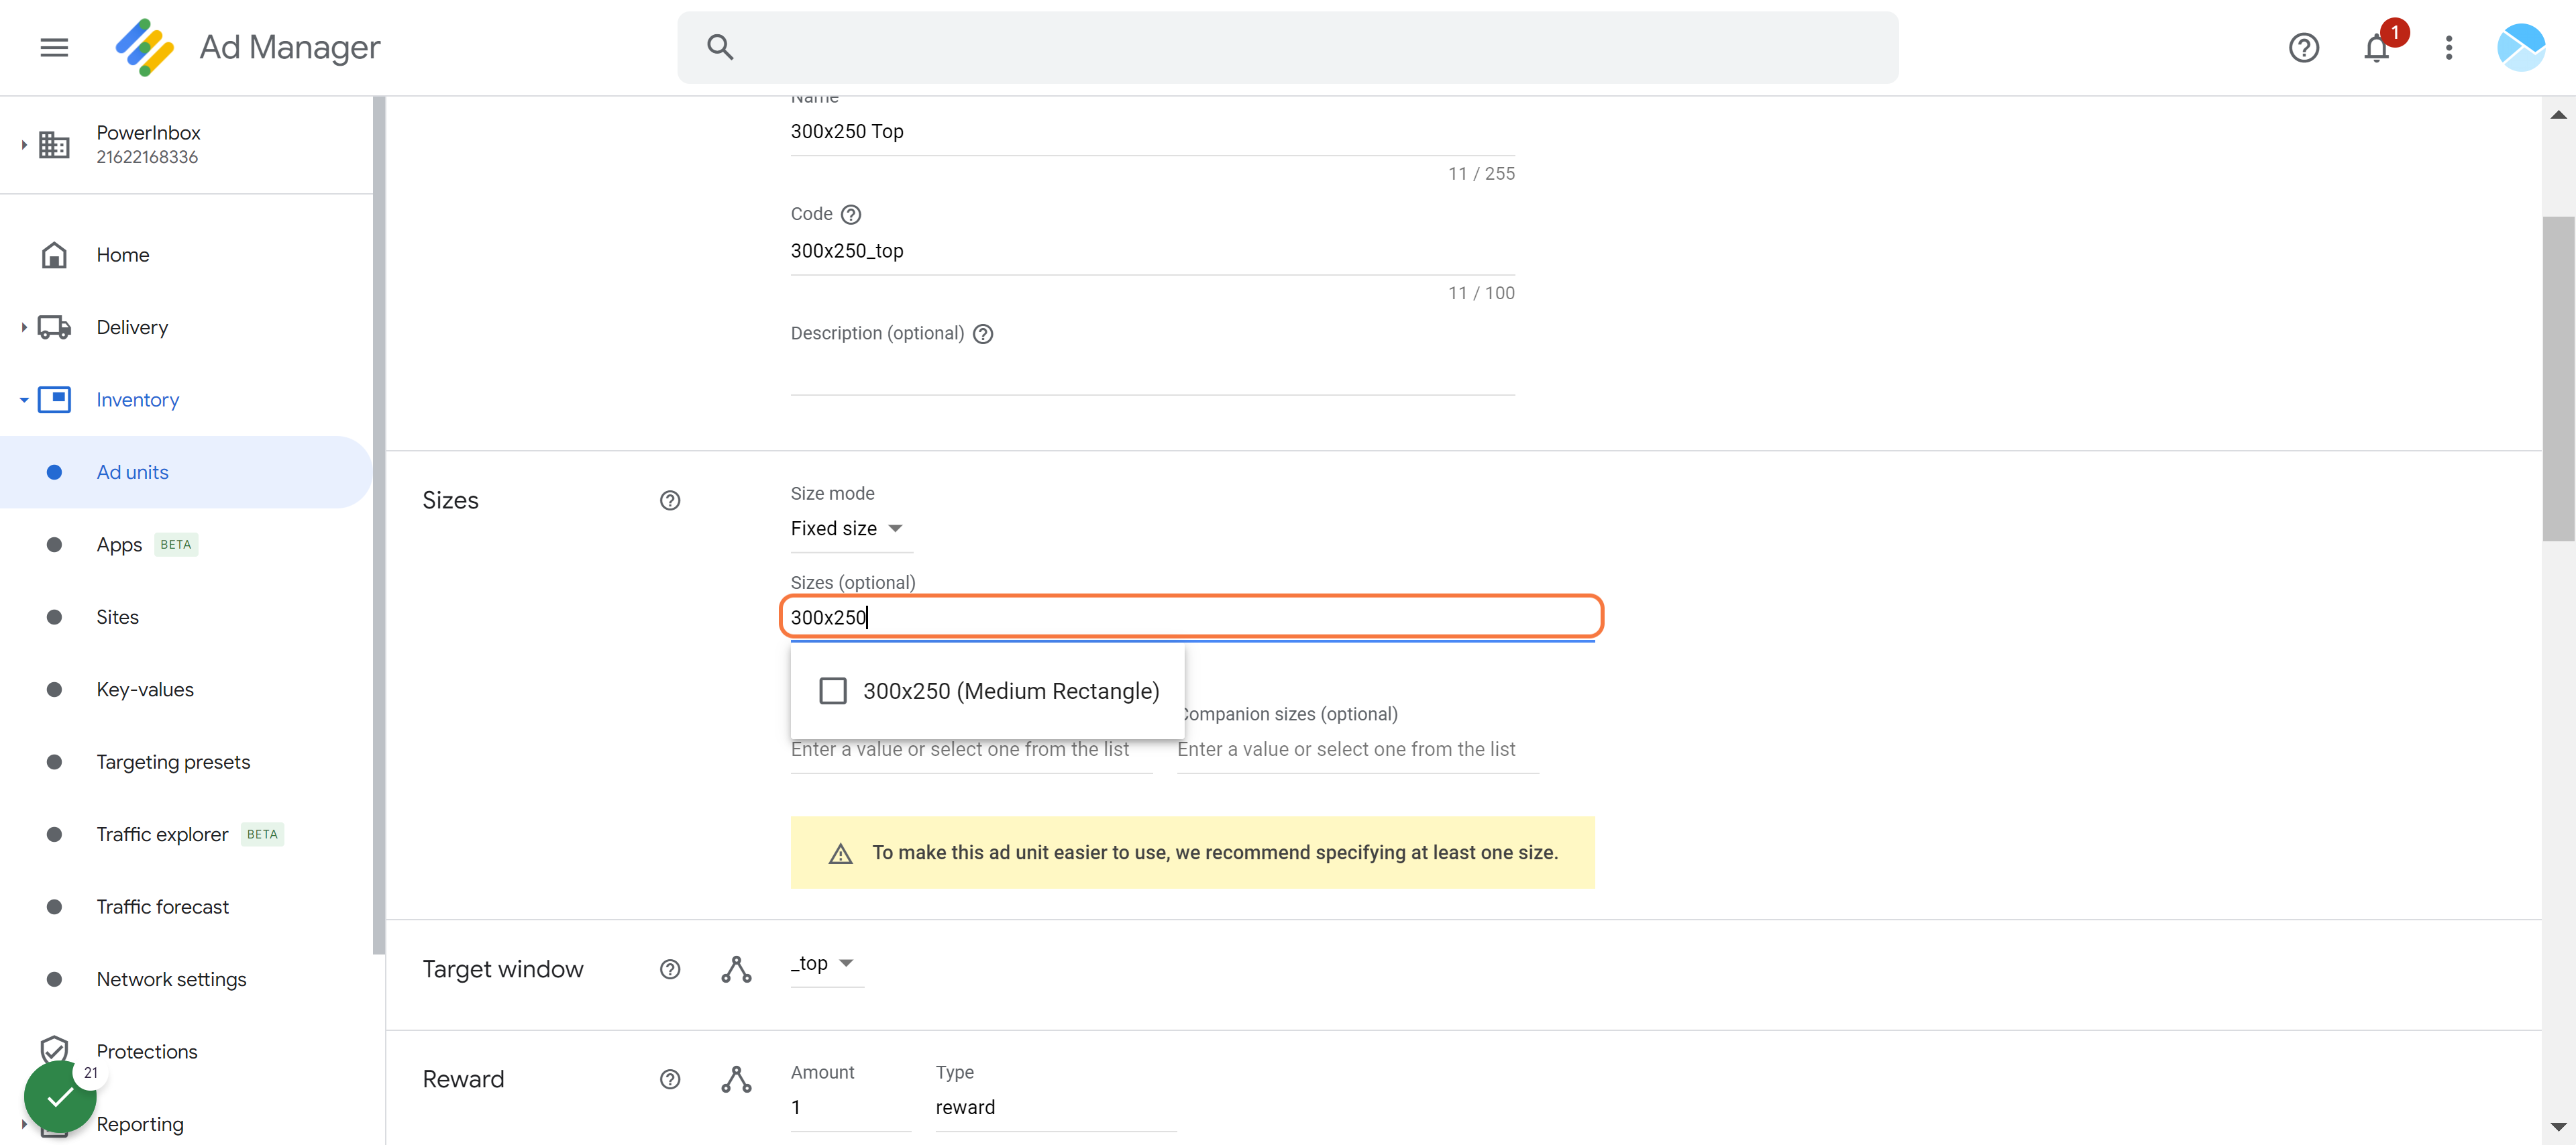Click the search magnifier icon
Screen dimensions: 2576x1145
(x=720, y=47)
